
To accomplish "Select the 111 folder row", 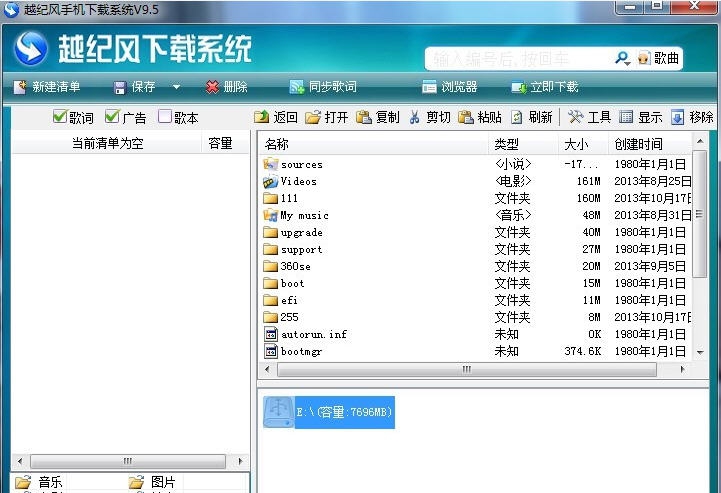I will (x=476, y=198).
